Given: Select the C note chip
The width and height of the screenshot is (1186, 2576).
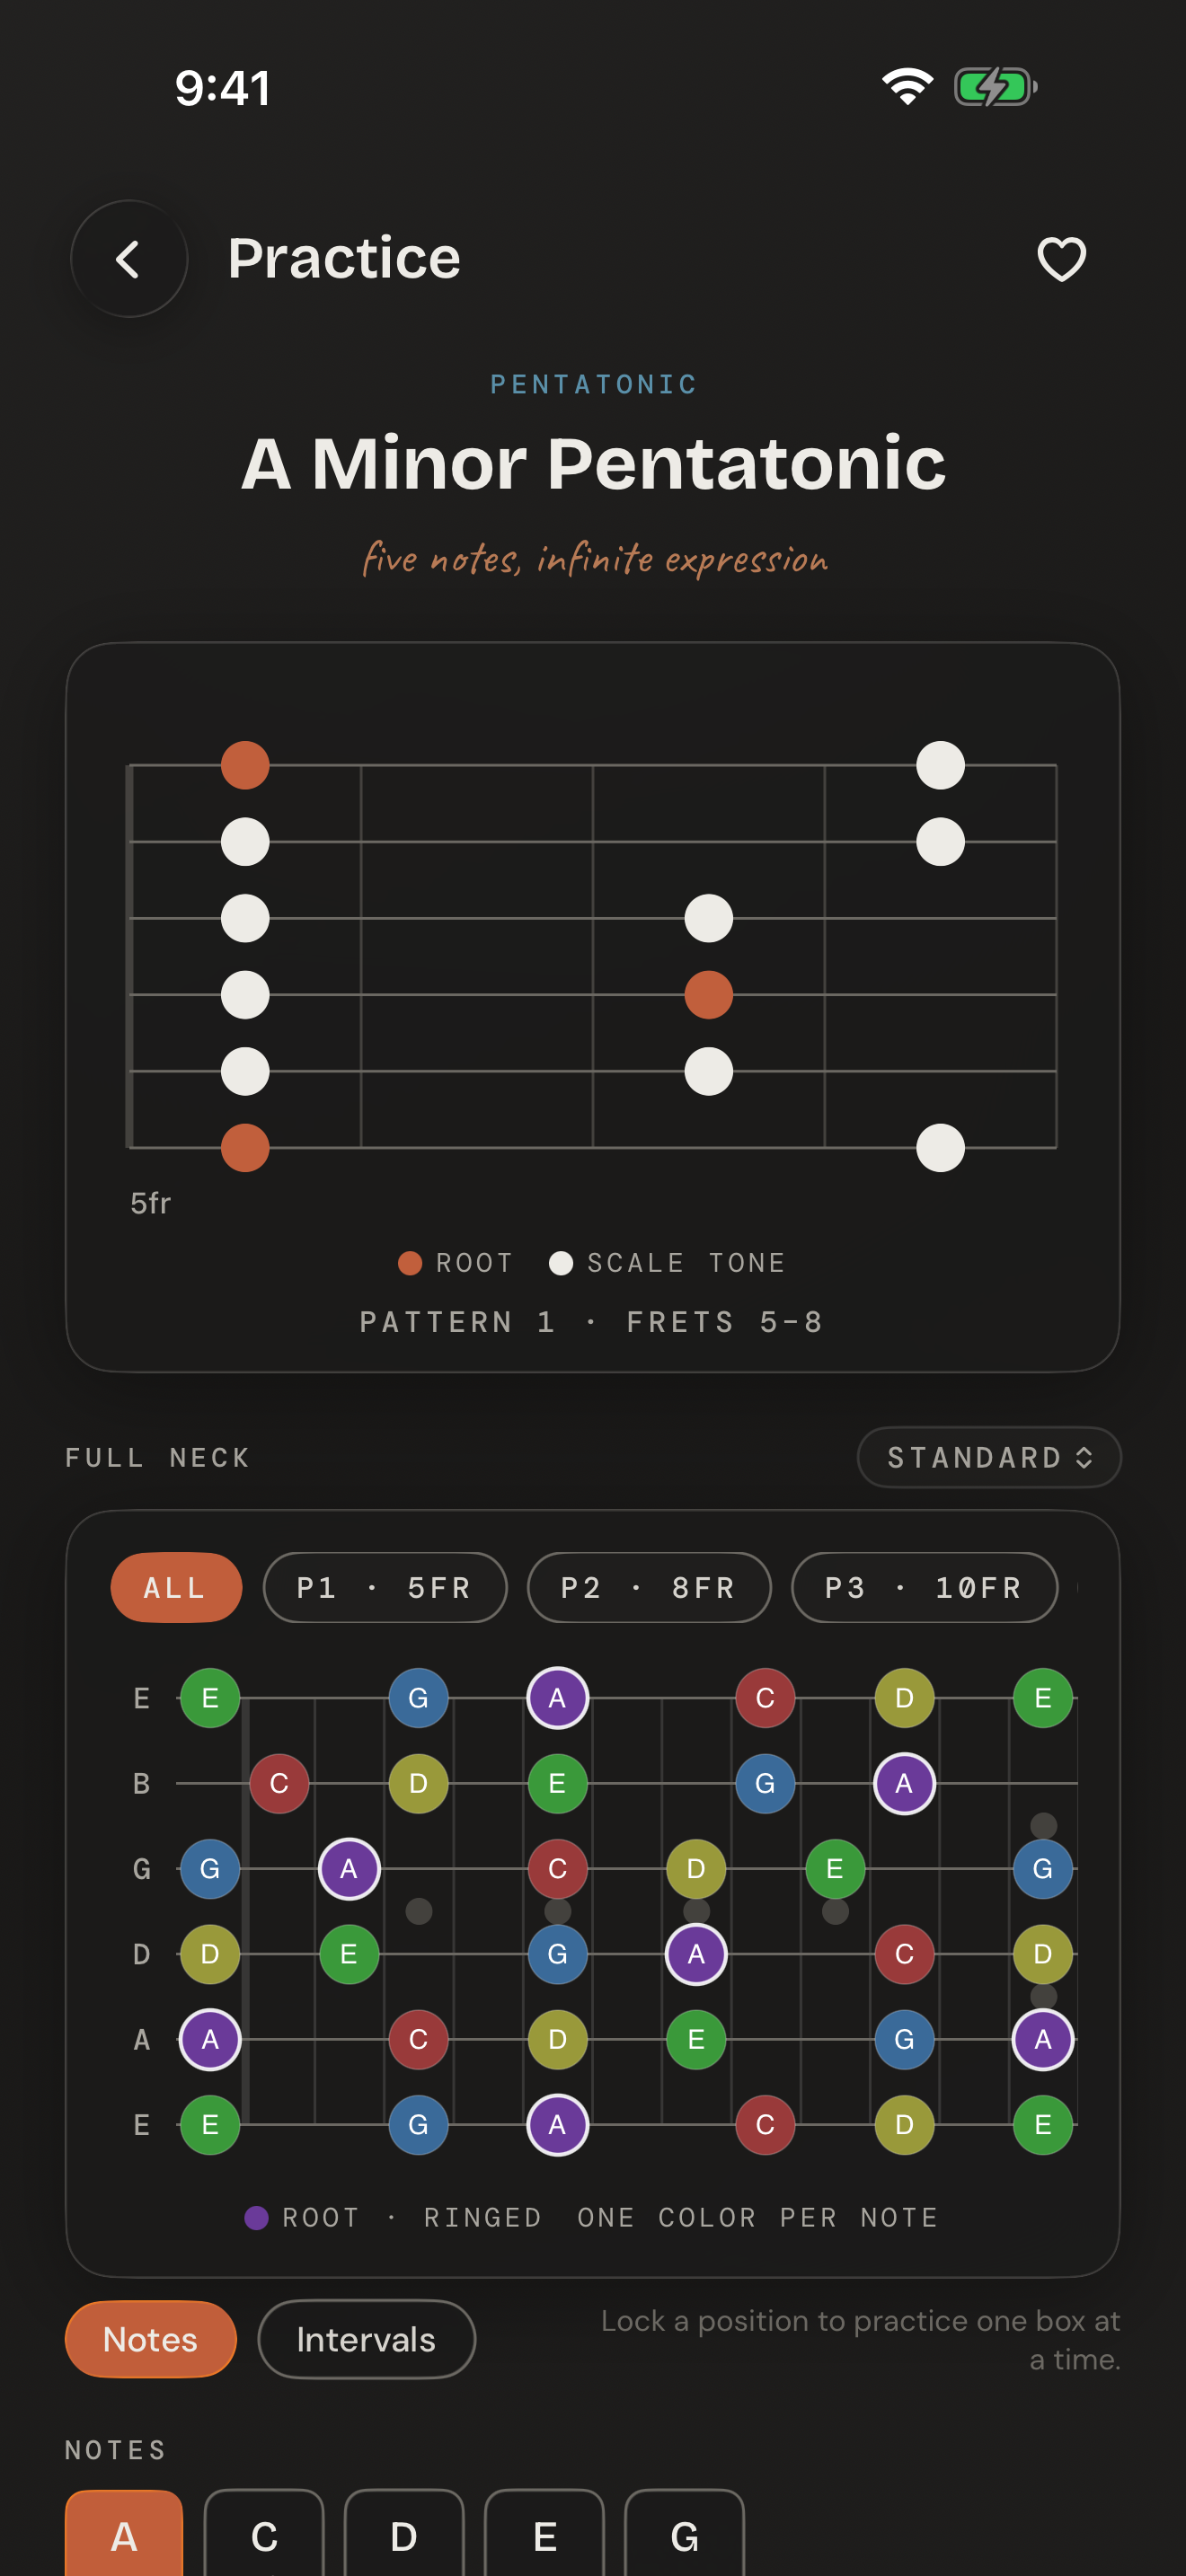Looking at the screenshot, I should (264, 2534).
